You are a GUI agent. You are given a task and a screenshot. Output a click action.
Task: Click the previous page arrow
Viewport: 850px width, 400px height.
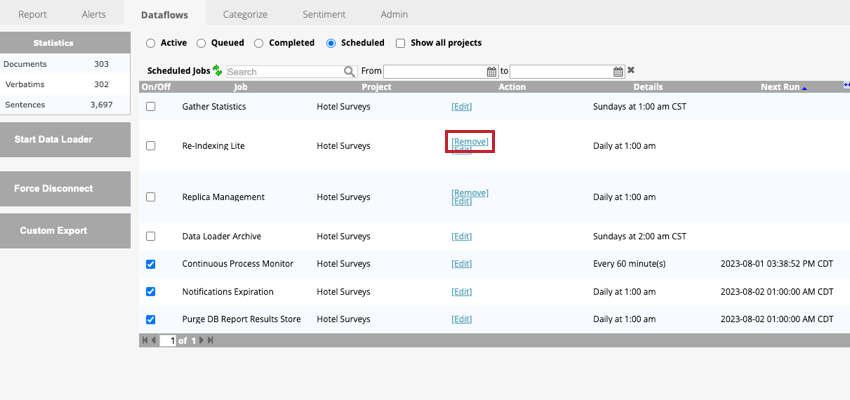pos(154,341)
